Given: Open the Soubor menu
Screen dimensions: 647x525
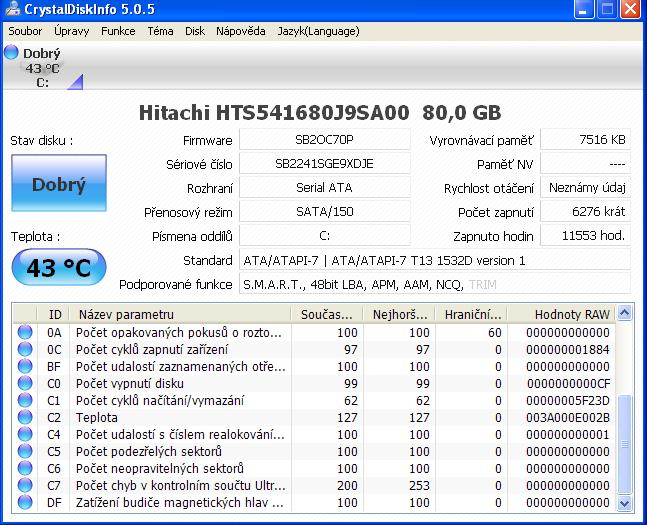Looking at the screenshot, I should click(x=25, y=31).
